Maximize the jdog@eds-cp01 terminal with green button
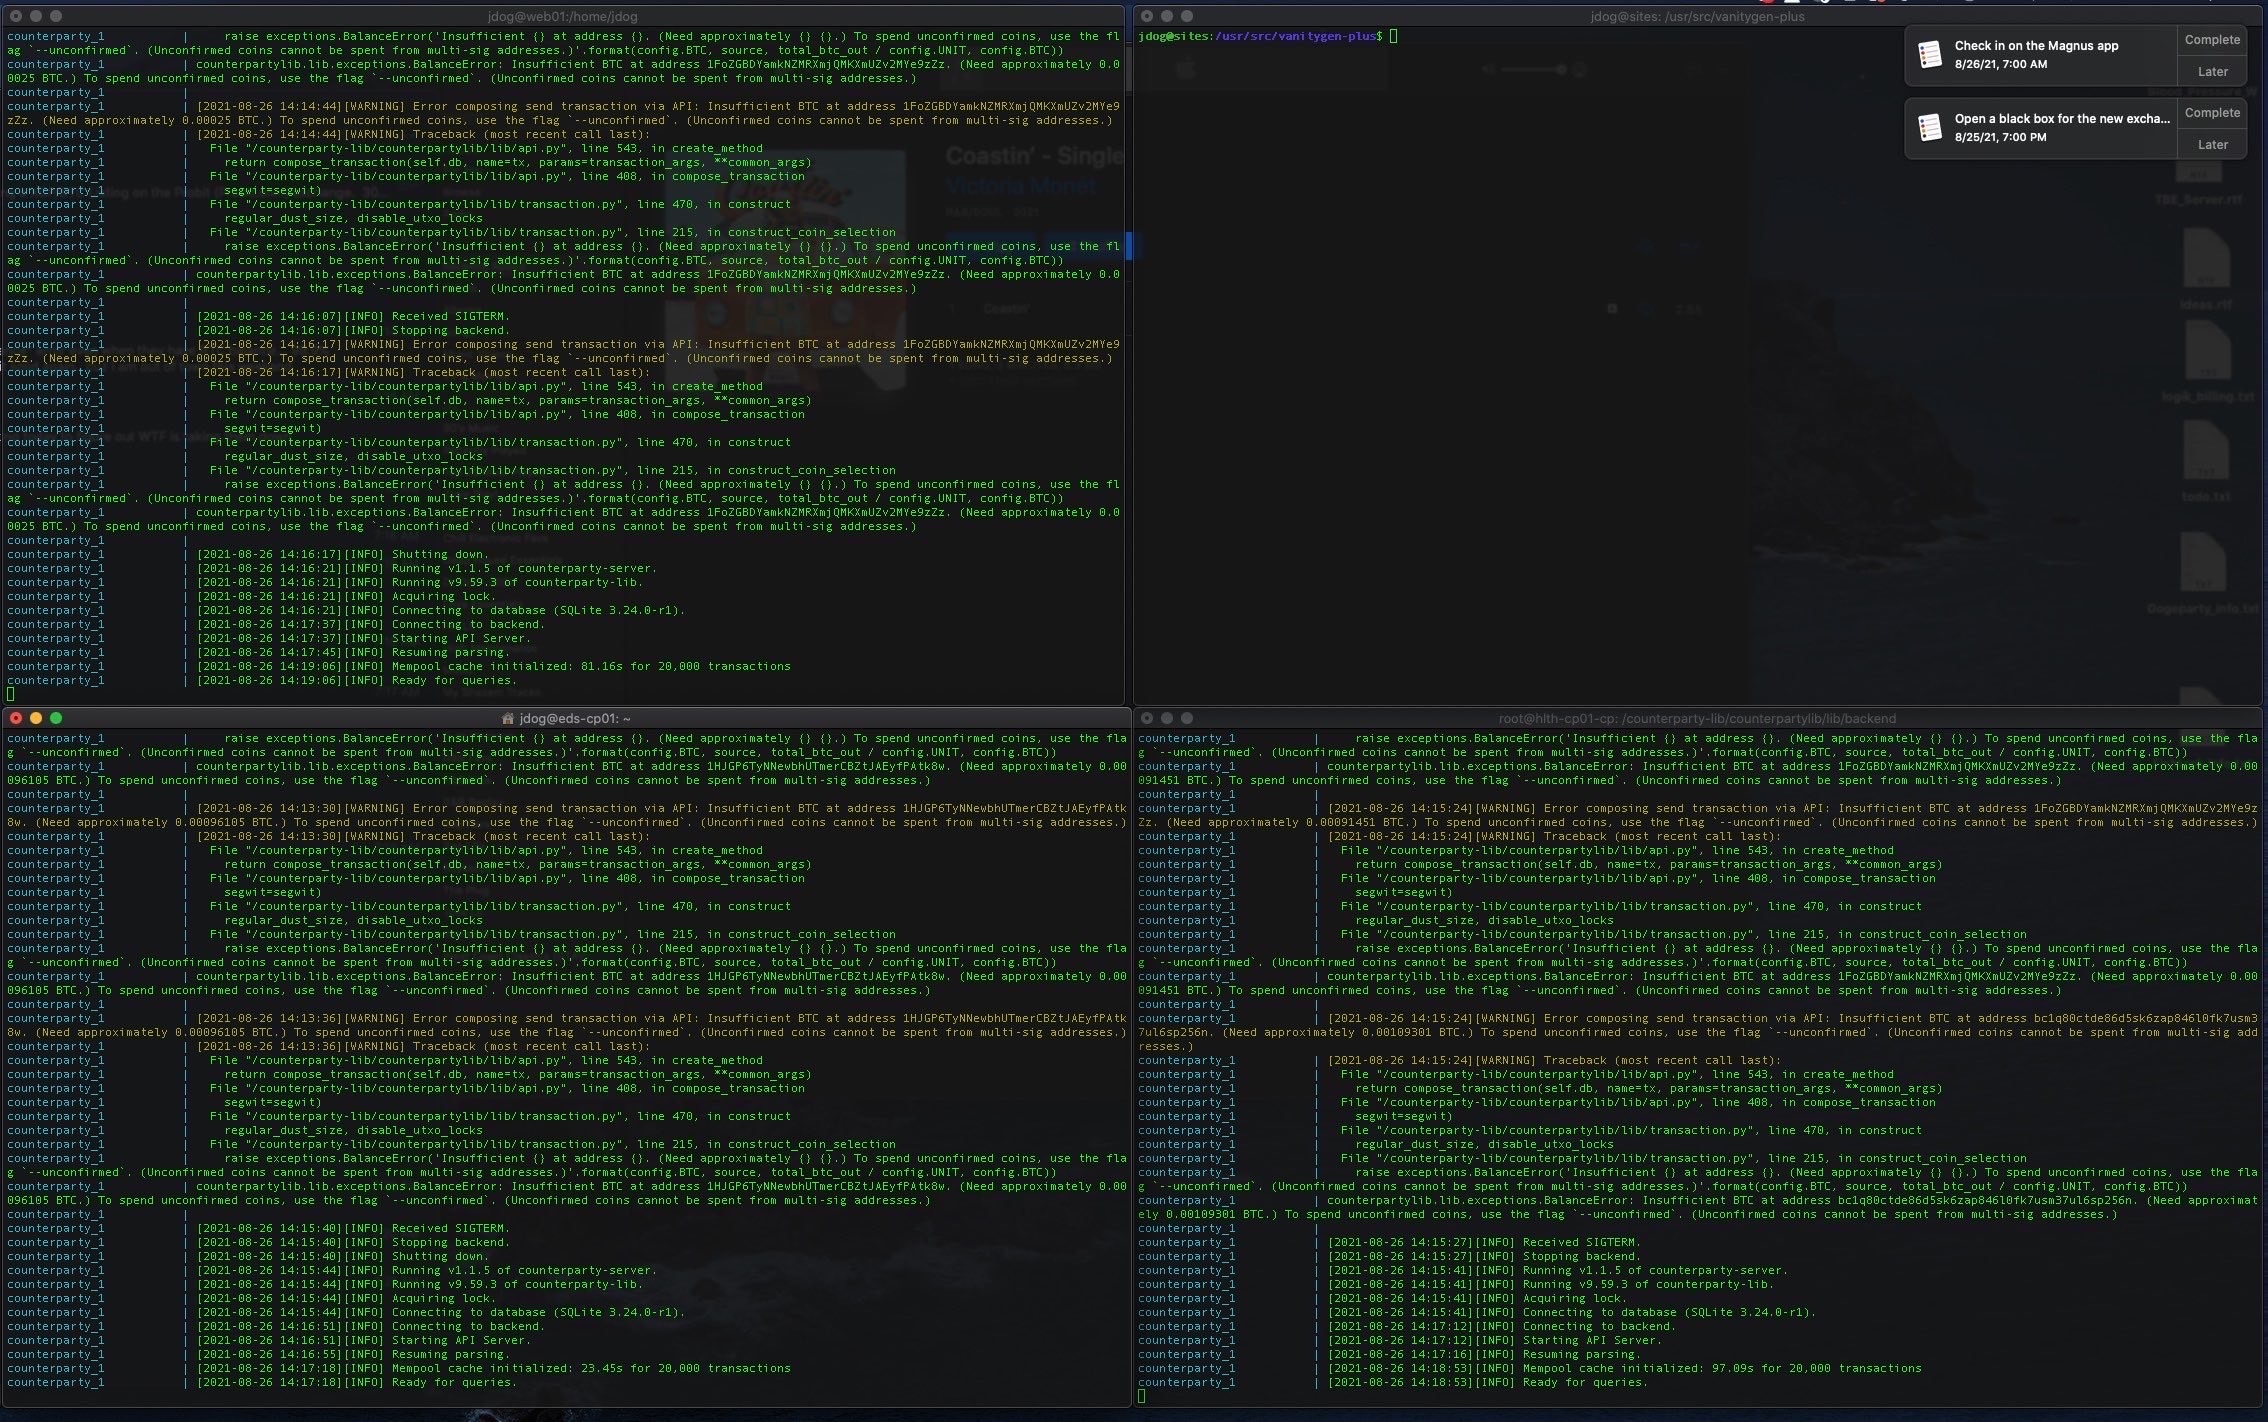This screenshot has width=2268, height=1422. tap(56, 718)
